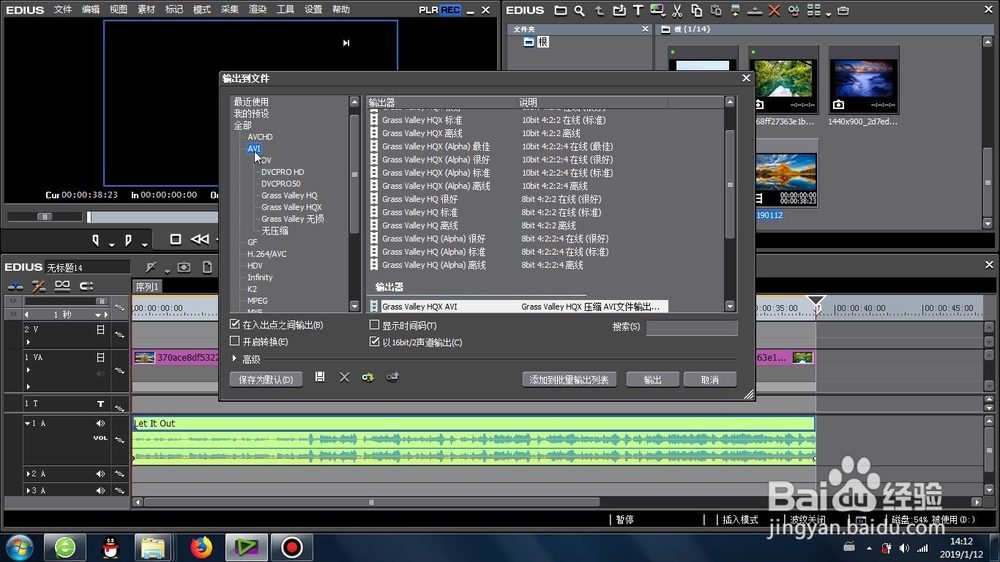The width and height of the screenshot is (1000, 562).
Task: Click the copy icon in bin toolbar
Action: (x=696, y=10)
